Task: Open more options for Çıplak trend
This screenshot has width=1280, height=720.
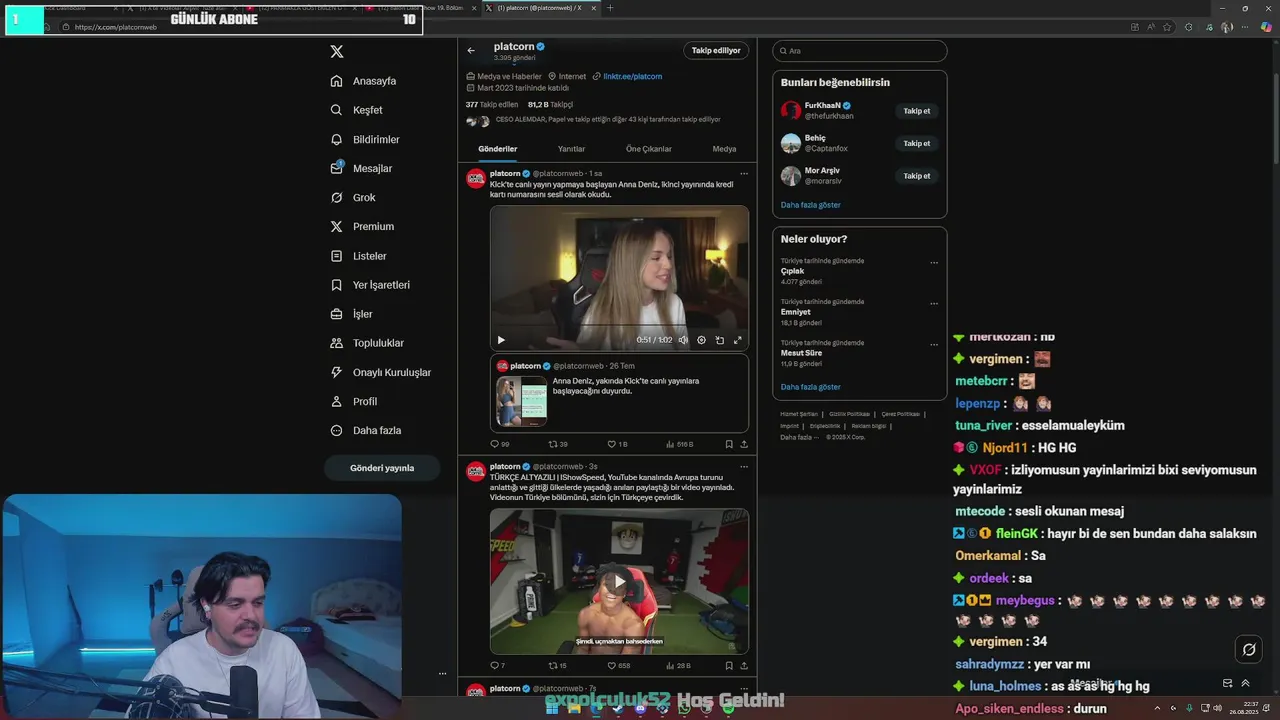Action: 934,263
